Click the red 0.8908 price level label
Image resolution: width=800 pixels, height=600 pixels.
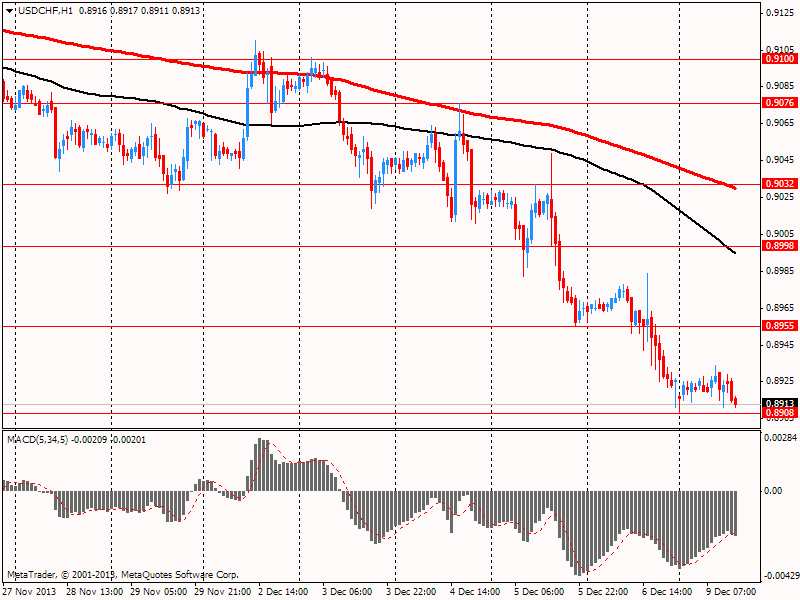(x=780, y=413)
